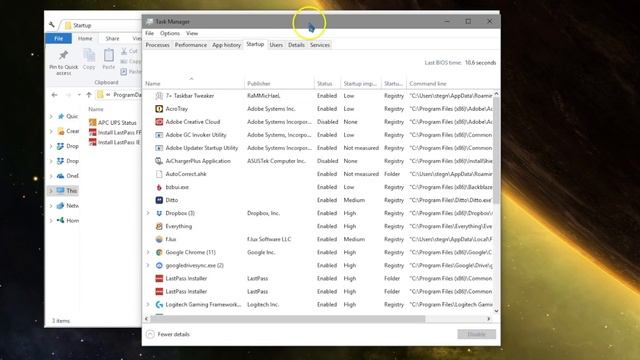Click the Ditto app icon
Viewport: 640px width, 360px height.
(159, 200)
